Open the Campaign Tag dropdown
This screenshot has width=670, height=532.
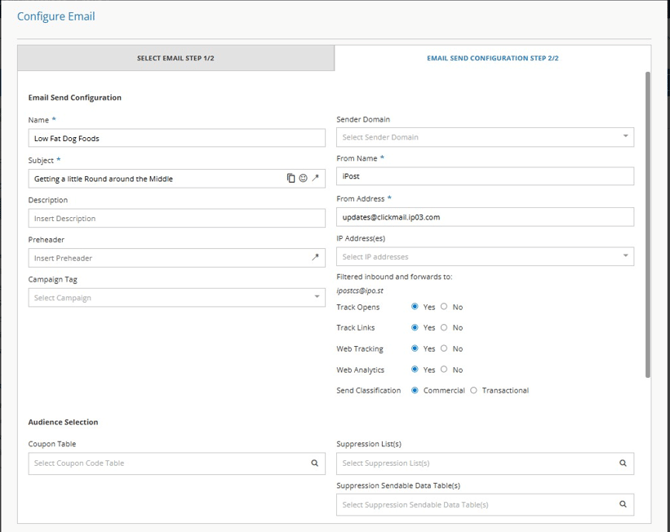coord(176,297)
